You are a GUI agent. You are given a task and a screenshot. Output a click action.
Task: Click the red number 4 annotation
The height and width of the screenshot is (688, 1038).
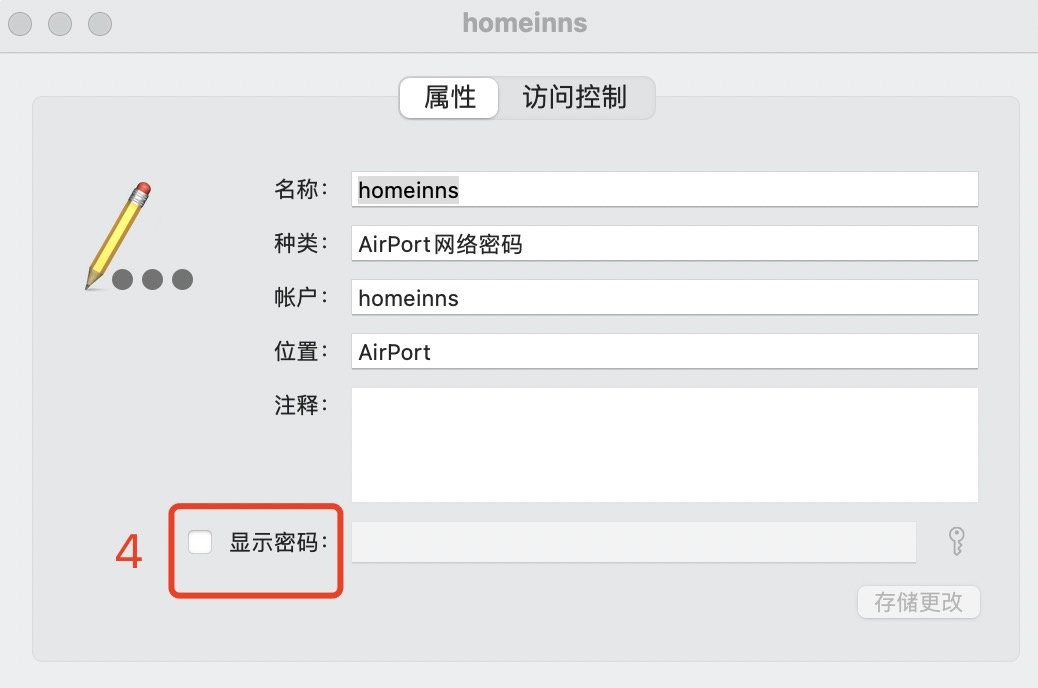(129, 552)
